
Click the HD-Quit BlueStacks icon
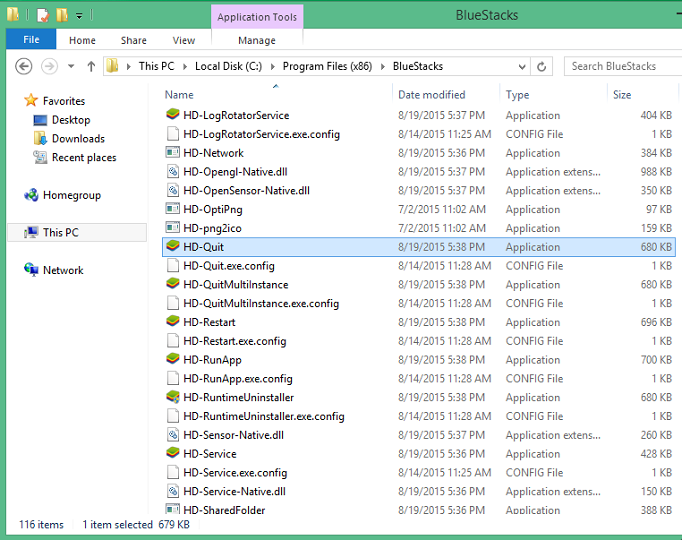tap(173, 246)
